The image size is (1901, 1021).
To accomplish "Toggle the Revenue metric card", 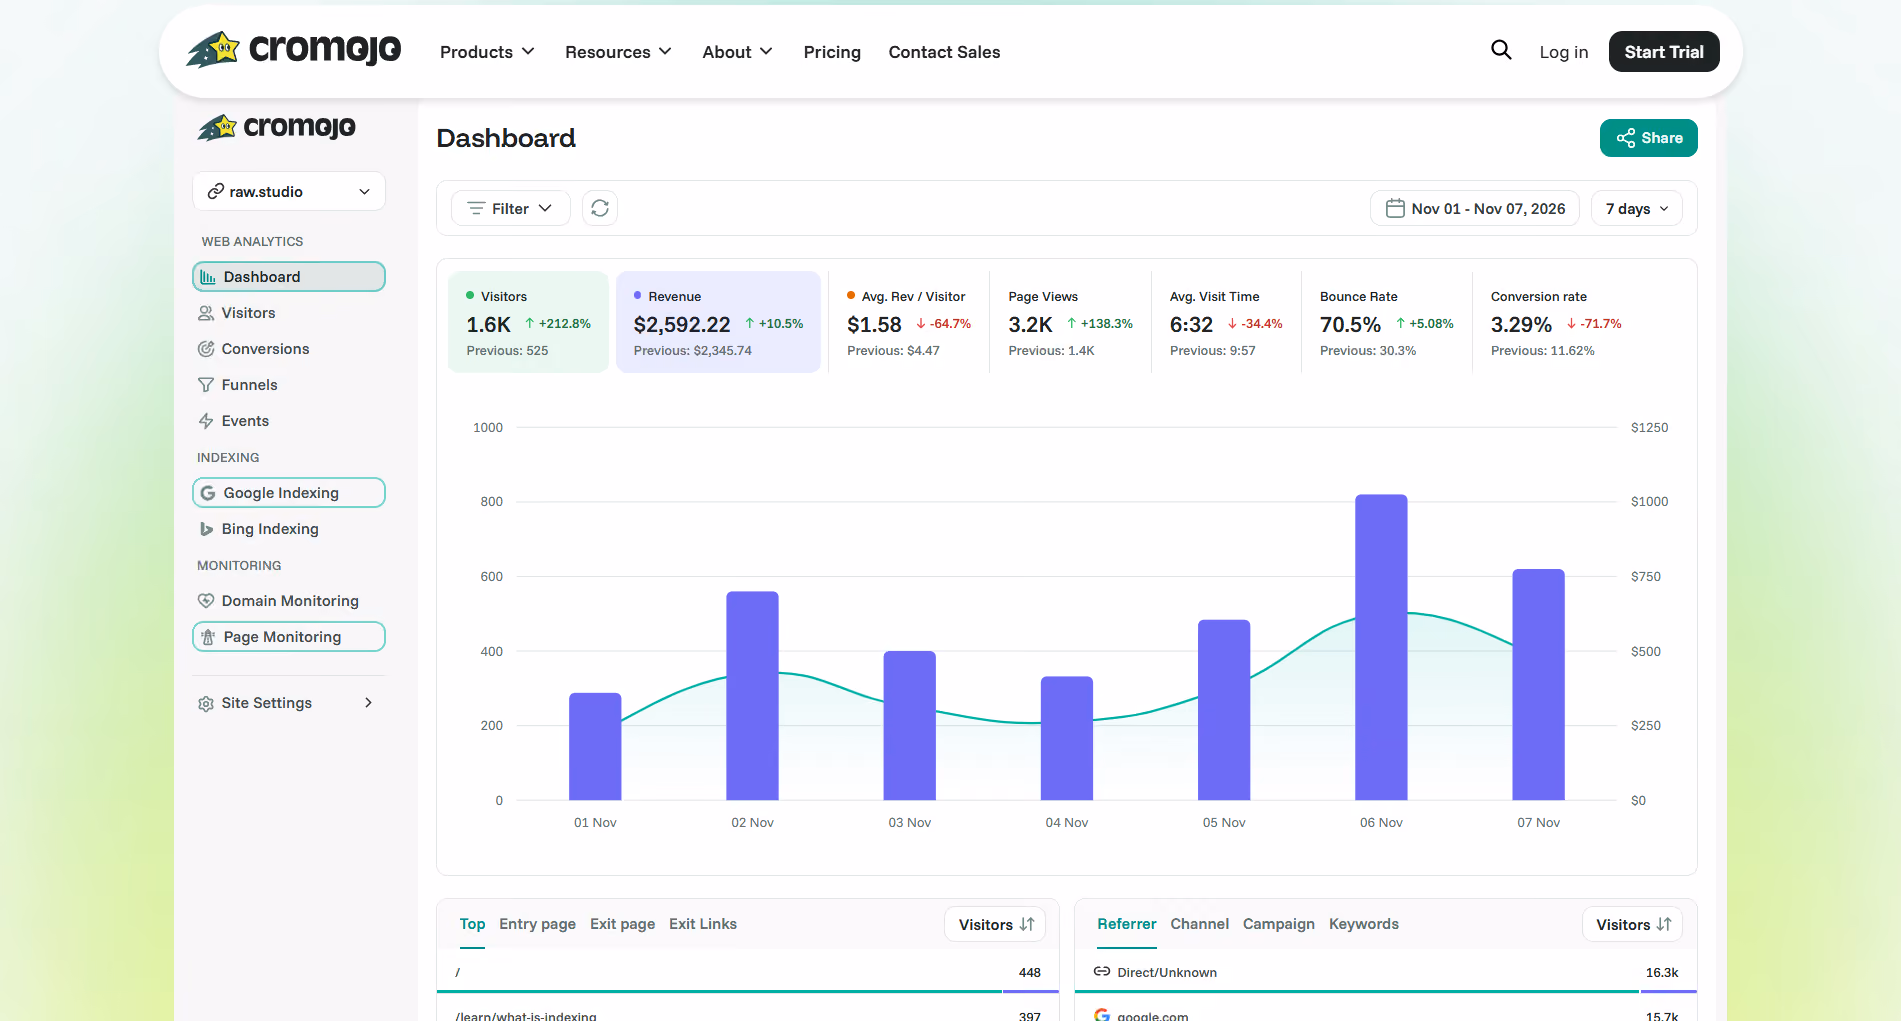I will coord(718,322).
